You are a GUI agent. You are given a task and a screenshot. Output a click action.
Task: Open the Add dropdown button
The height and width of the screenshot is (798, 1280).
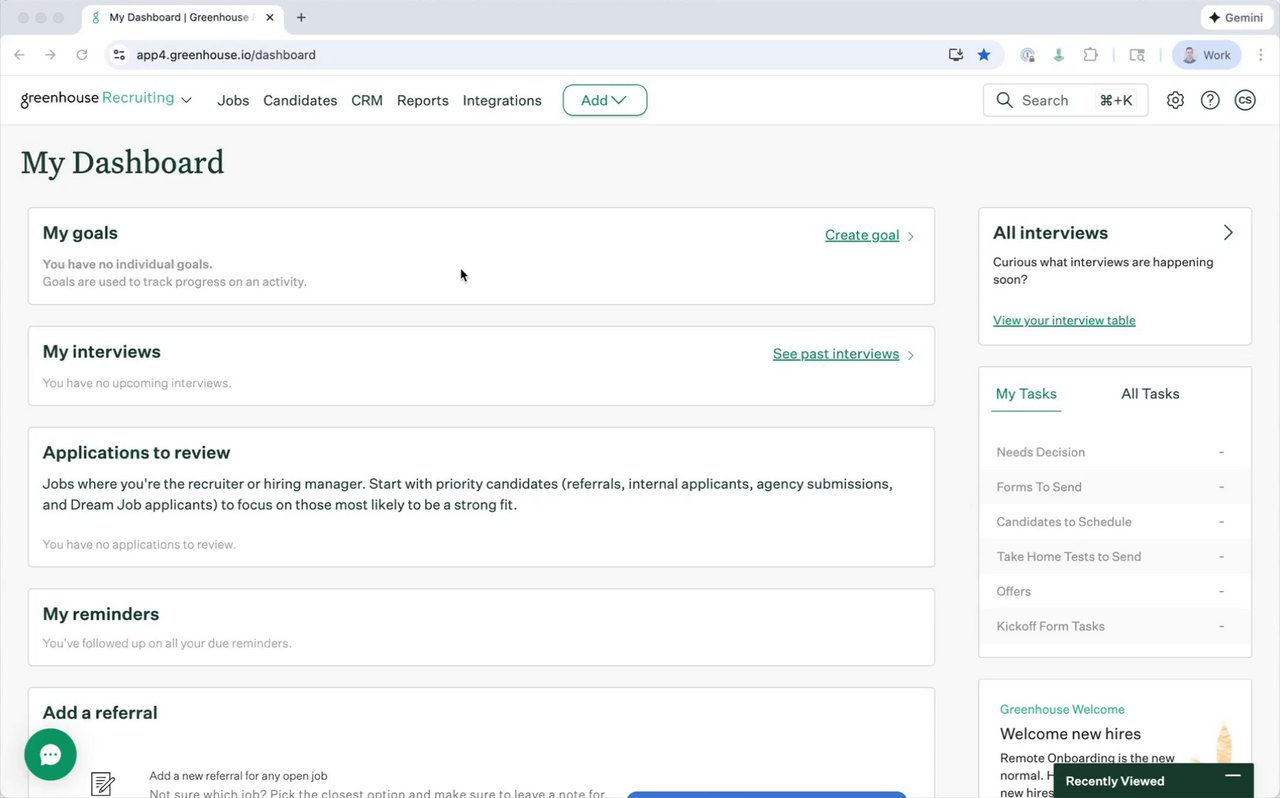click(605, 100)
